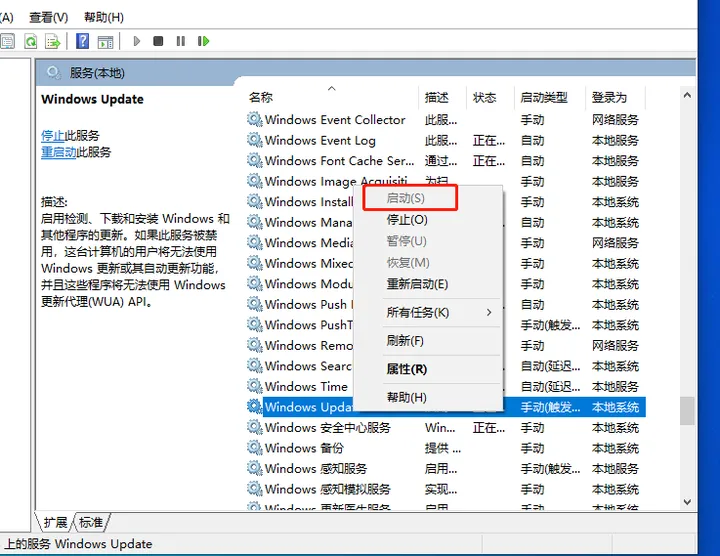Choose 停止(O) in the context menu

[x=407, y=220]
